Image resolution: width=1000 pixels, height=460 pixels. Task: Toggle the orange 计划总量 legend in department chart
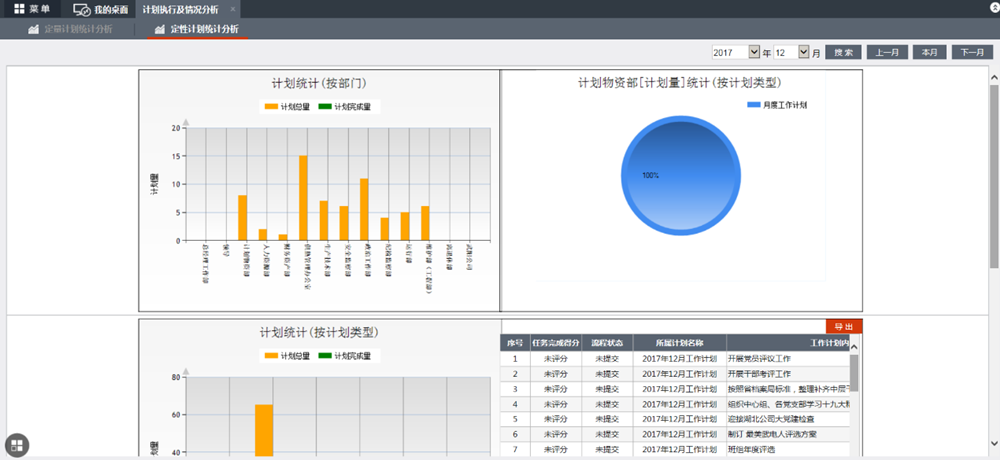(x=272, y=106)
